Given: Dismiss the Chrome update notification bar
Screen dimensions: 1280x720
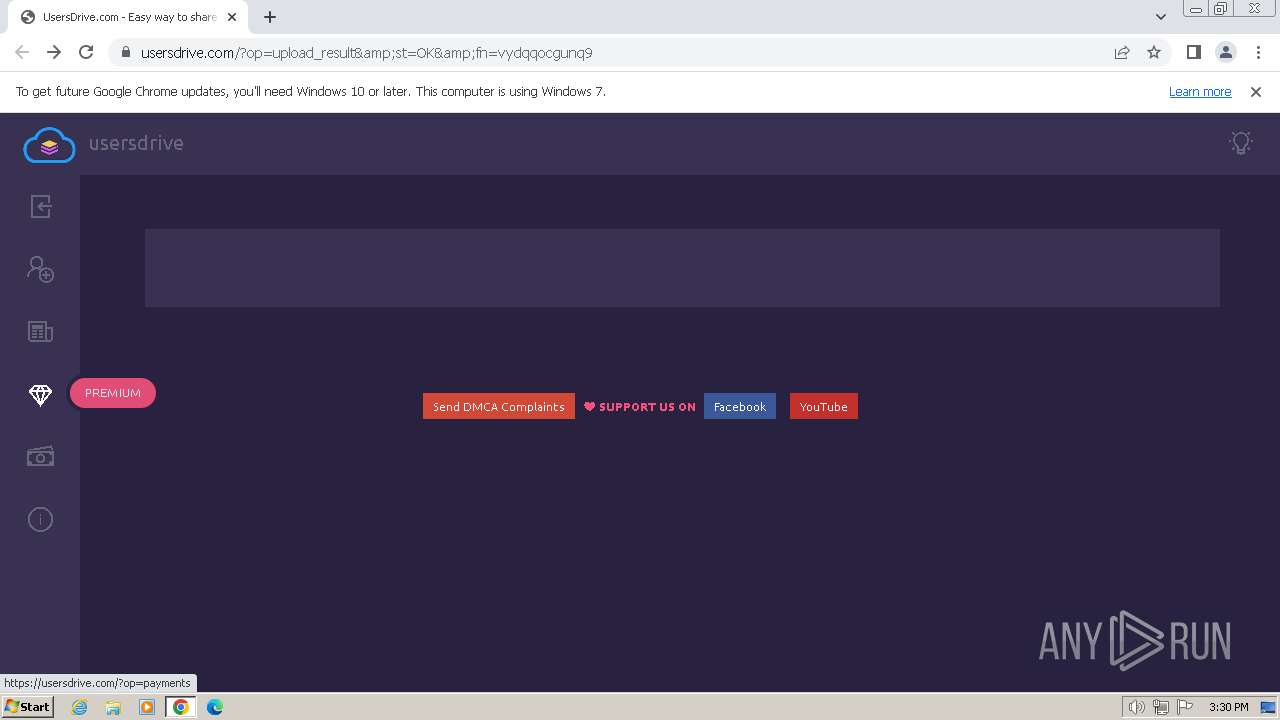Looking at the screenshot, I should (1256, 91).
